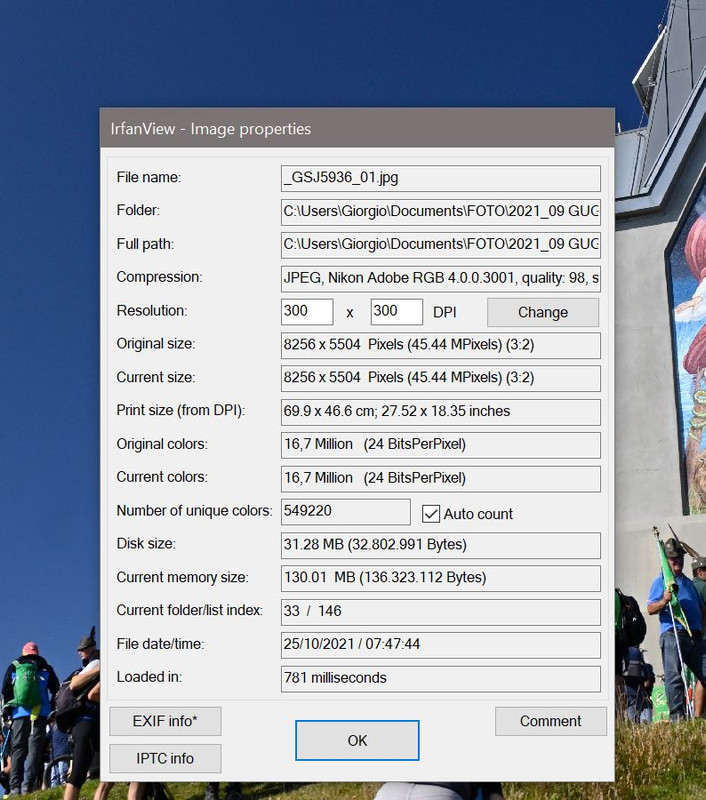Click the Change resolution button

click(x=543, y=312)
